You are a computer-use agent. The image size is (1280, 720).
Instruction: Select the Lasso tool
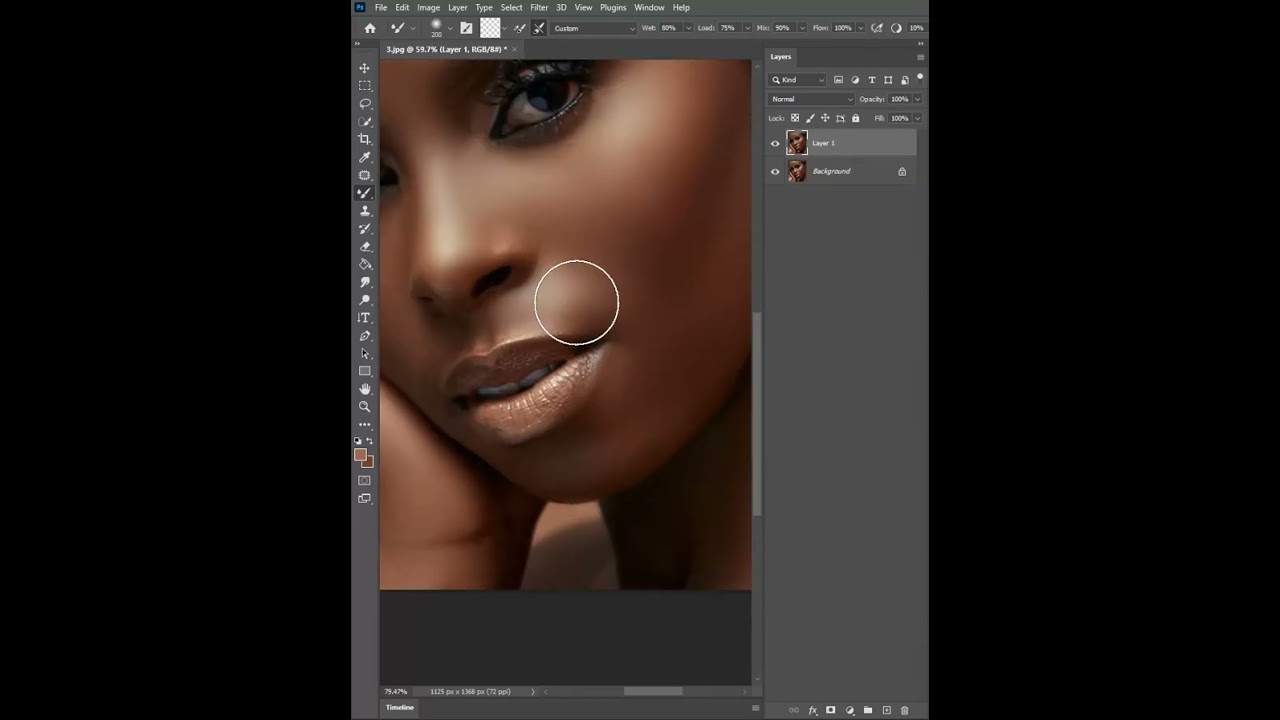click(x=365, y=104)
